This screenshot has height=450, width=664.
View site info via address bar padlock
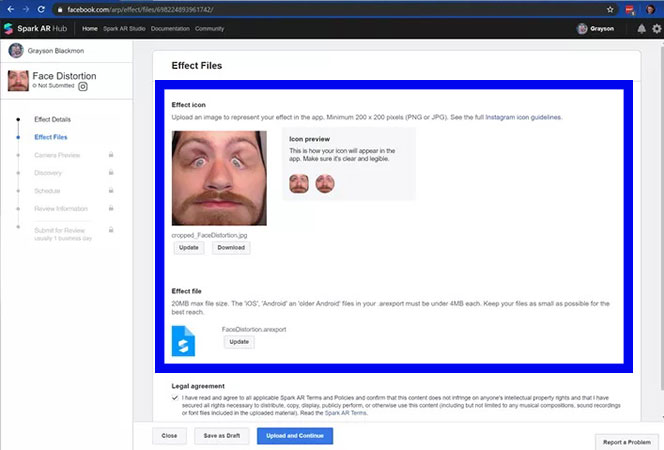[60, 9]
